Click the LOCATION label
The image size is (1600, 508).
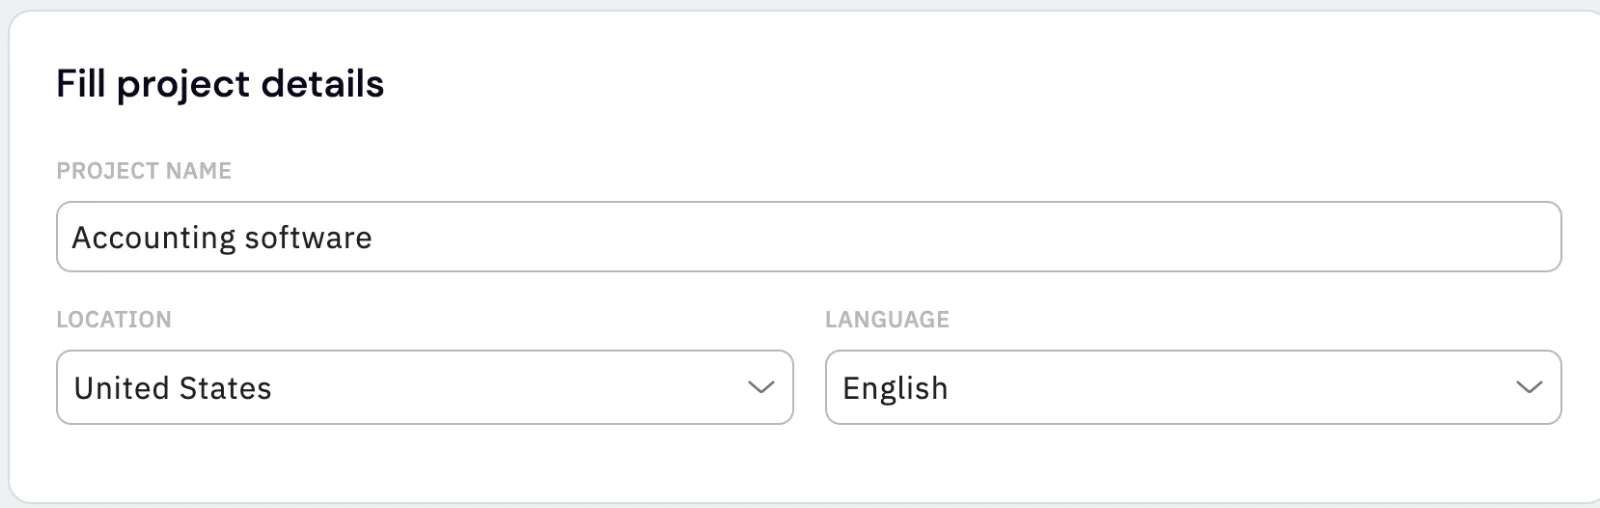coord(114,320)
